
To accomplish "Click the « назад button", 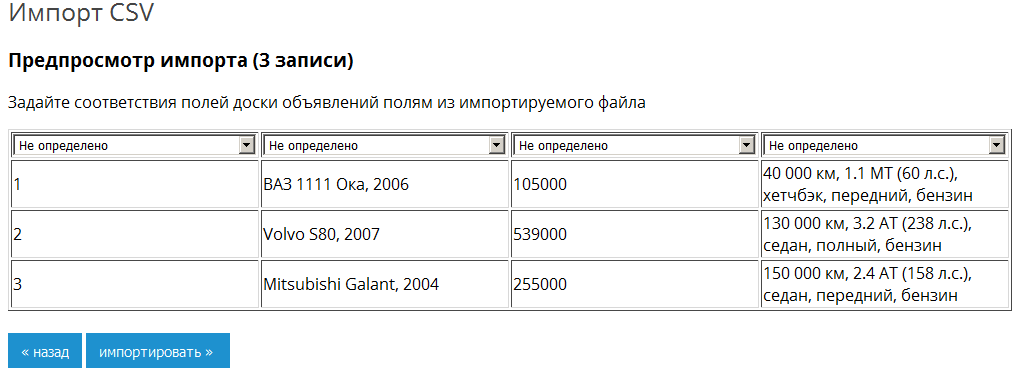I will click(x=45, y=351).
